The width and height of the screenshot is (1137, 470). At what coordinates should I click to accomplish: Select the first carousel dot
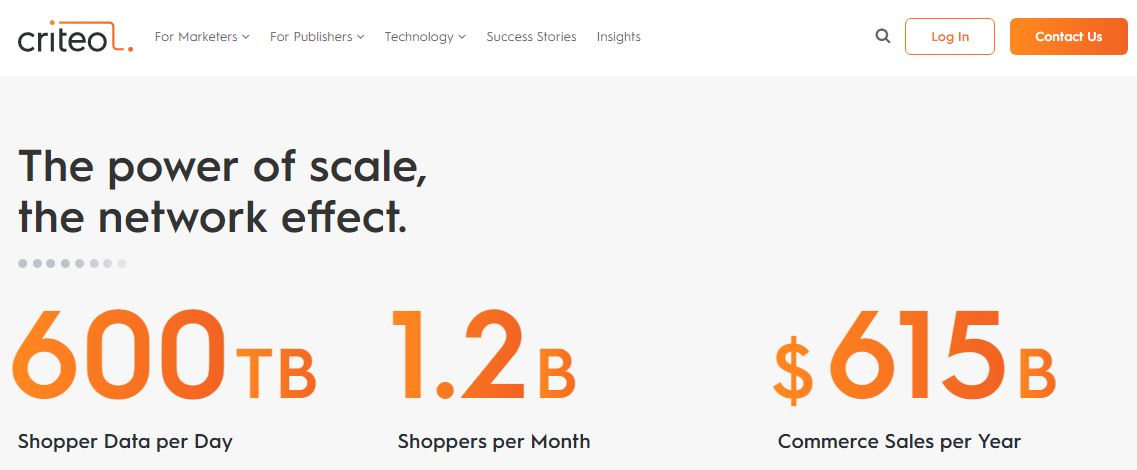click(23, 264)
